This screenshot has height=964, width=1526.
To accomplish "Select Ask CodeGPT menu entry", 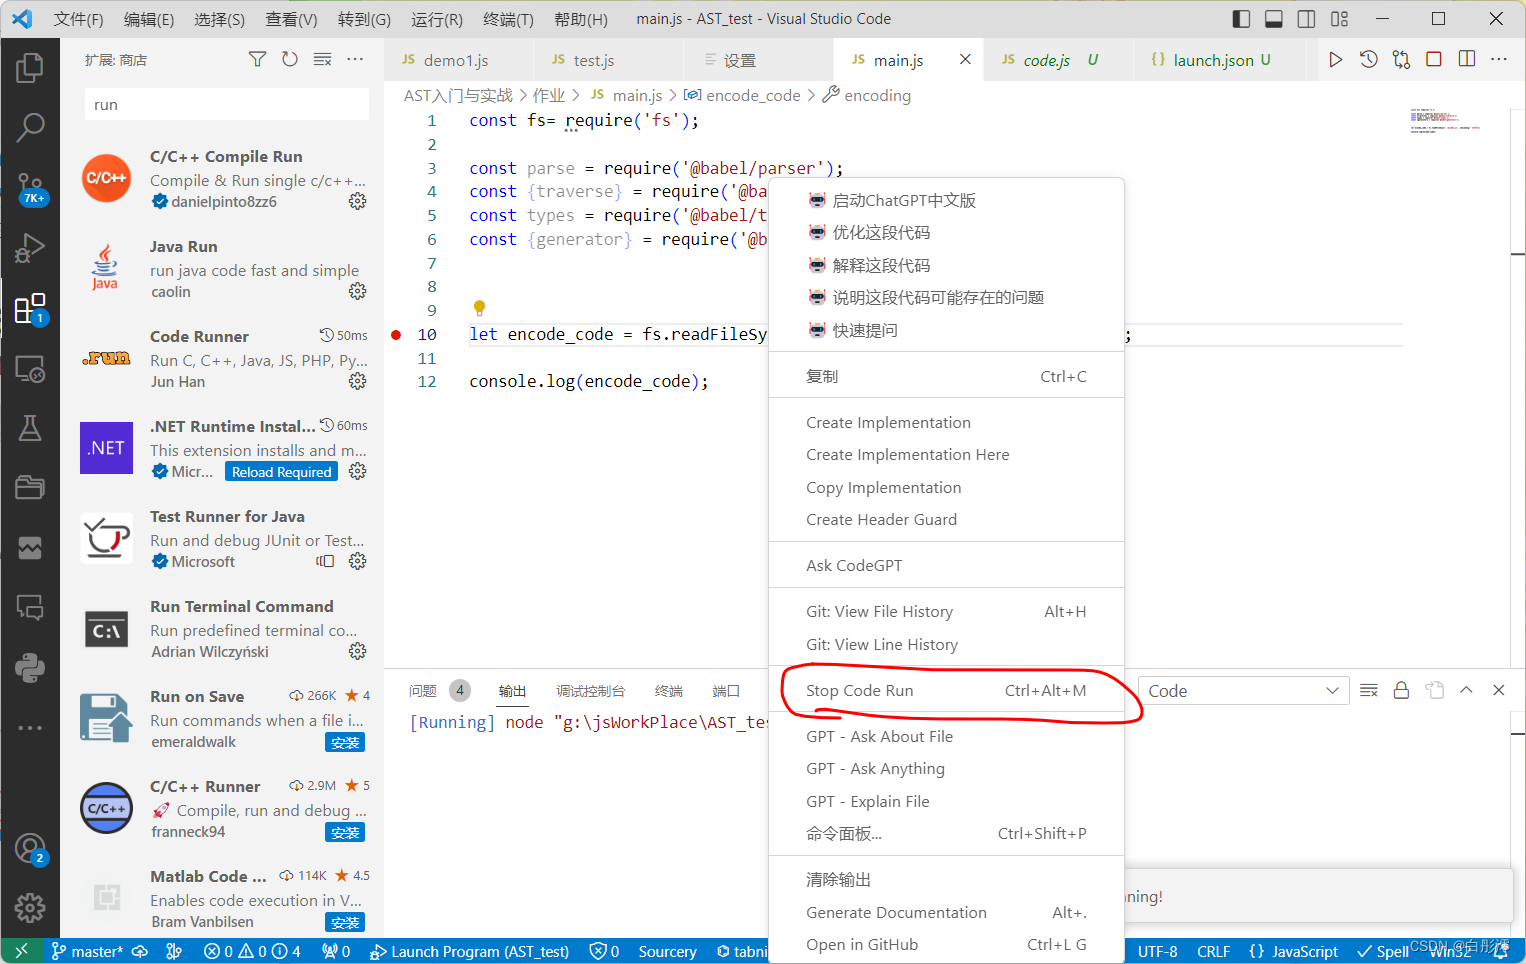I will [x=946, y=565].
